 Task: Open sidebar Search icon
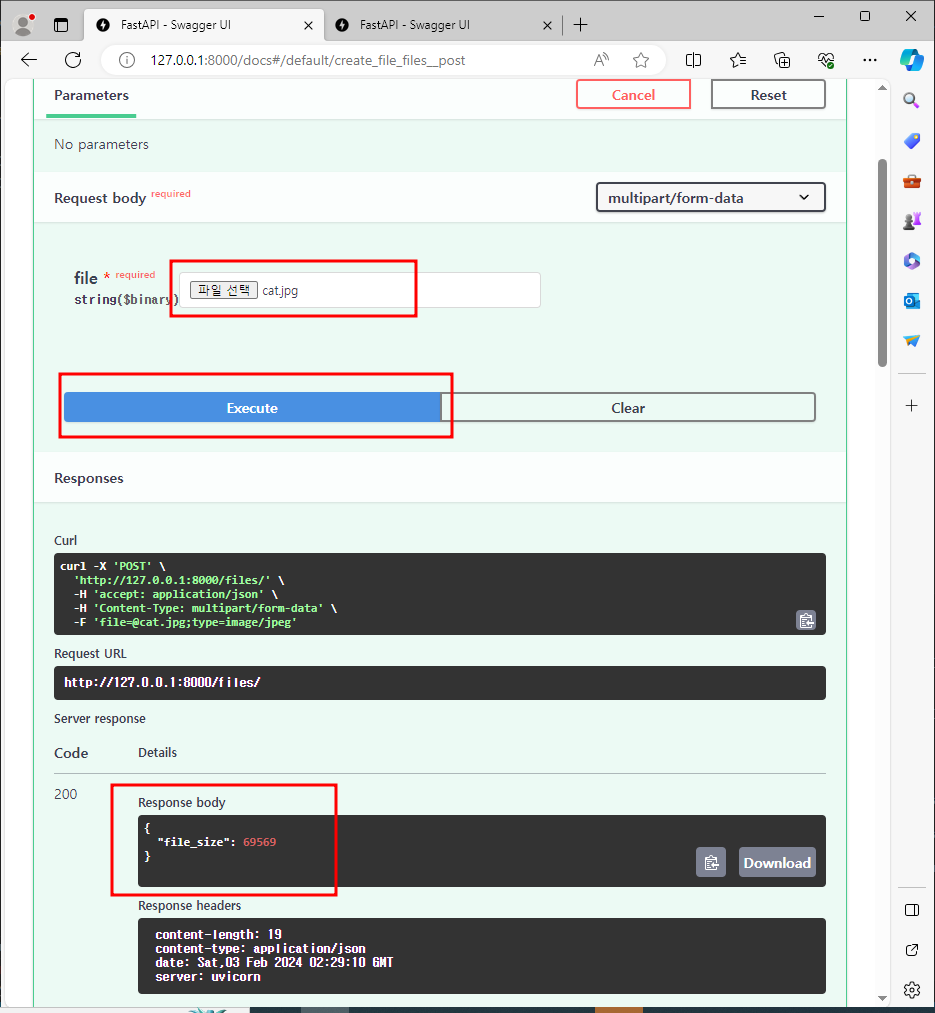[911, 100]
